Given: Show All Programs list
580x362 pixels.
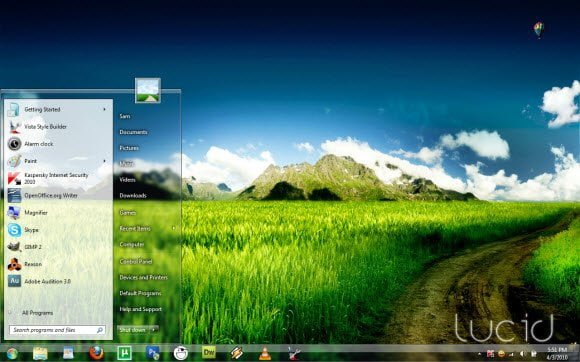Looking at the screenshot, I should point(37,313).
